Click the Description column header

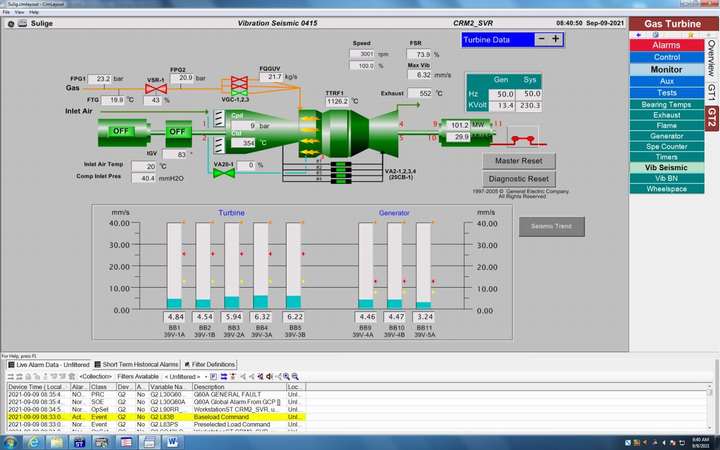(x=239, y=387)
